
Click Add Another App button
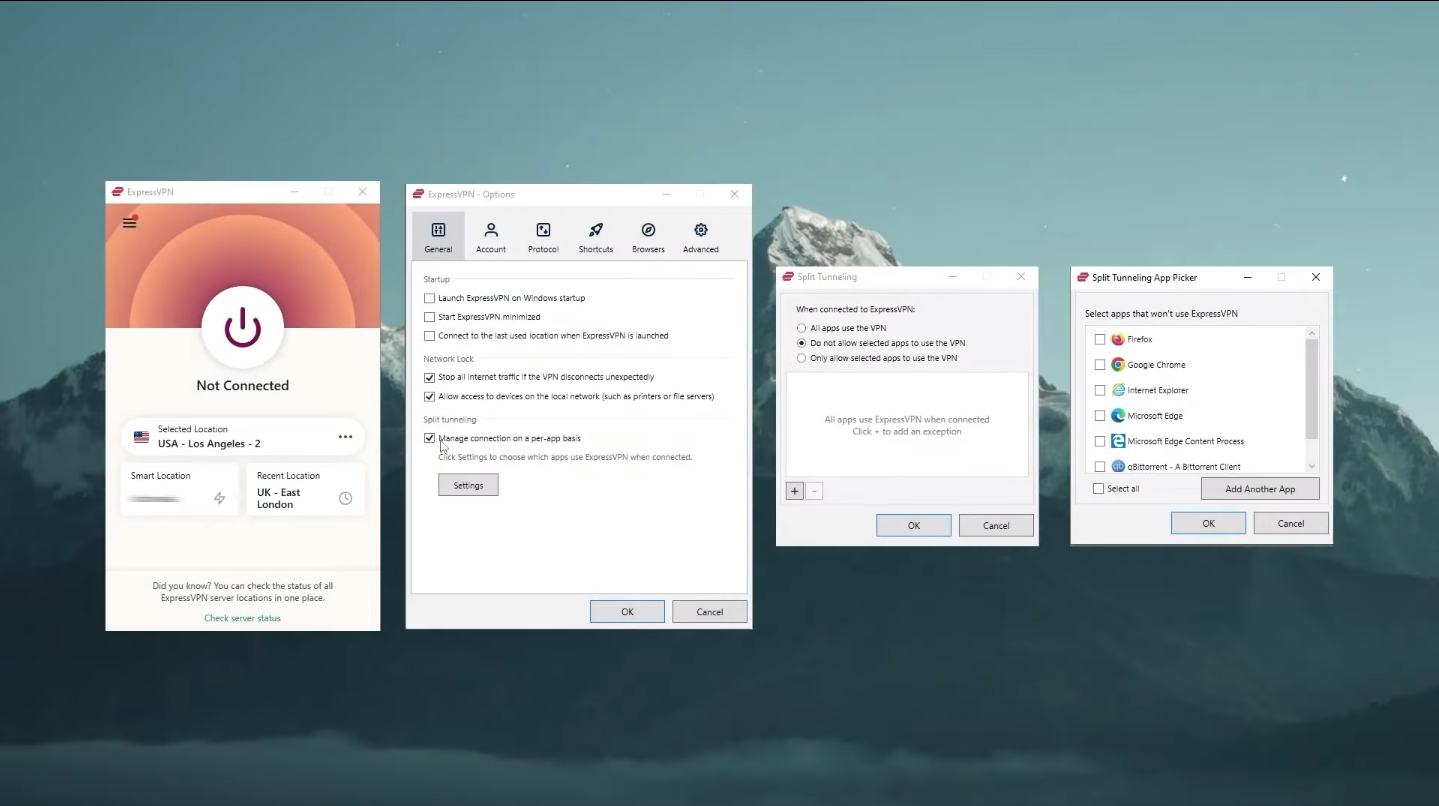click(x=1260, y=489)
